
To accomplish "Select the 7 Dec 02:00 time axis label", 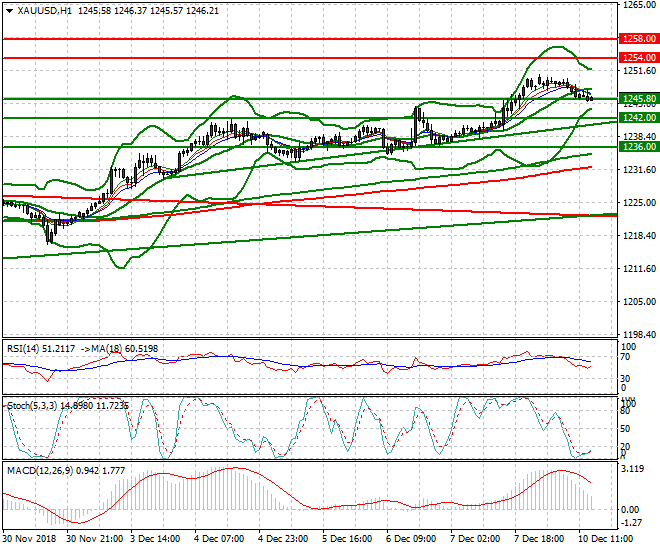I will click(475, 539).
